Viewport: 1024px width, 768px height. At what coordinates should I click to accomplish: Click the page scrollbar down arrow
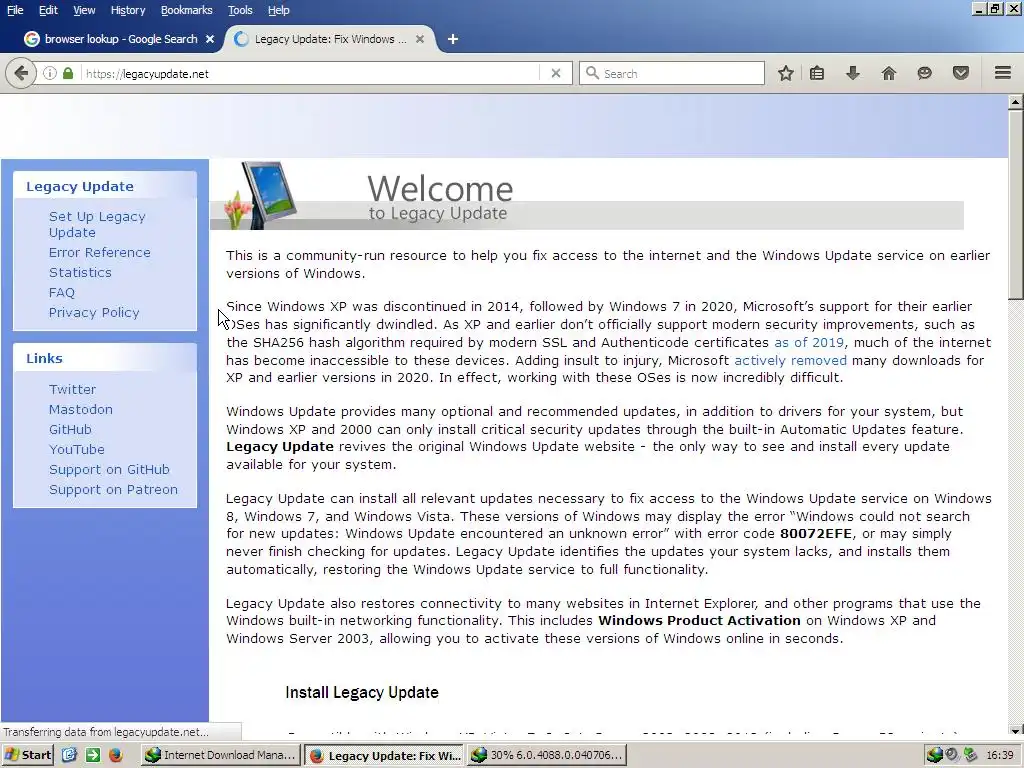(1016, 730)
